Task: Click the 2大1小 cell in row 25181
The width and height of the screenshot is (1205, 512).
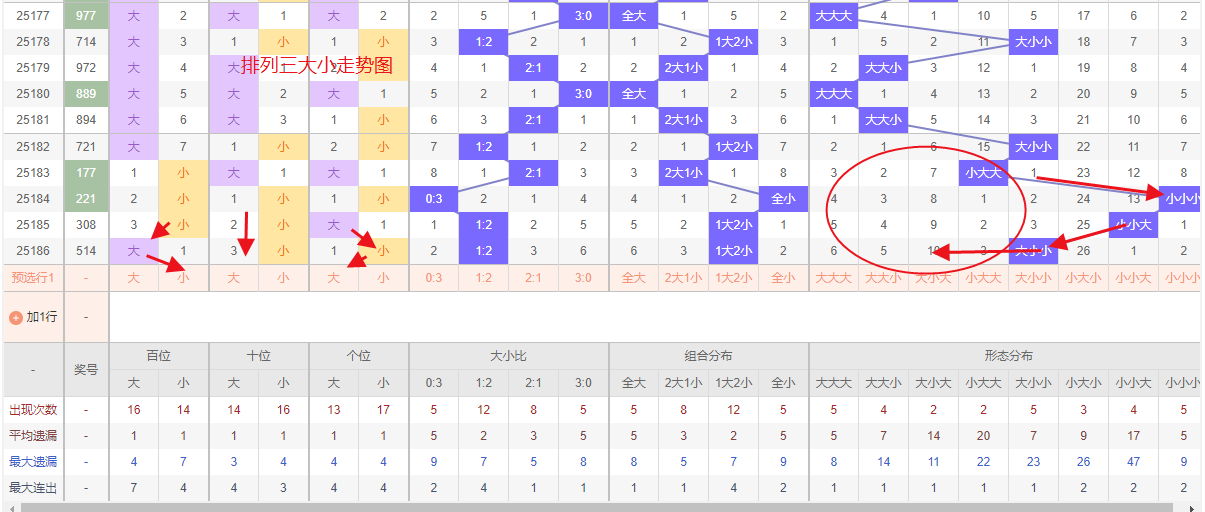Action: pyautogui.click(x=684, y=120)
